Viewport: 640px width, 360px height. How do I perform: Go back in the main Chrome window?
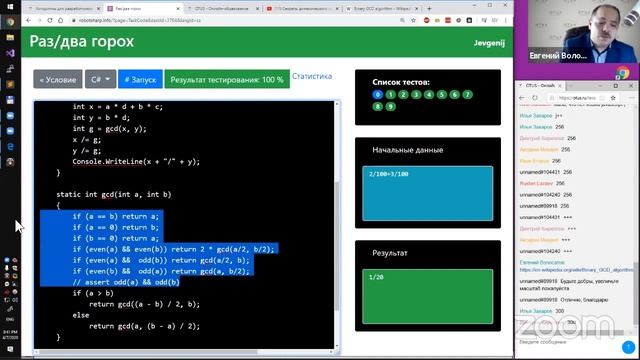28,20
